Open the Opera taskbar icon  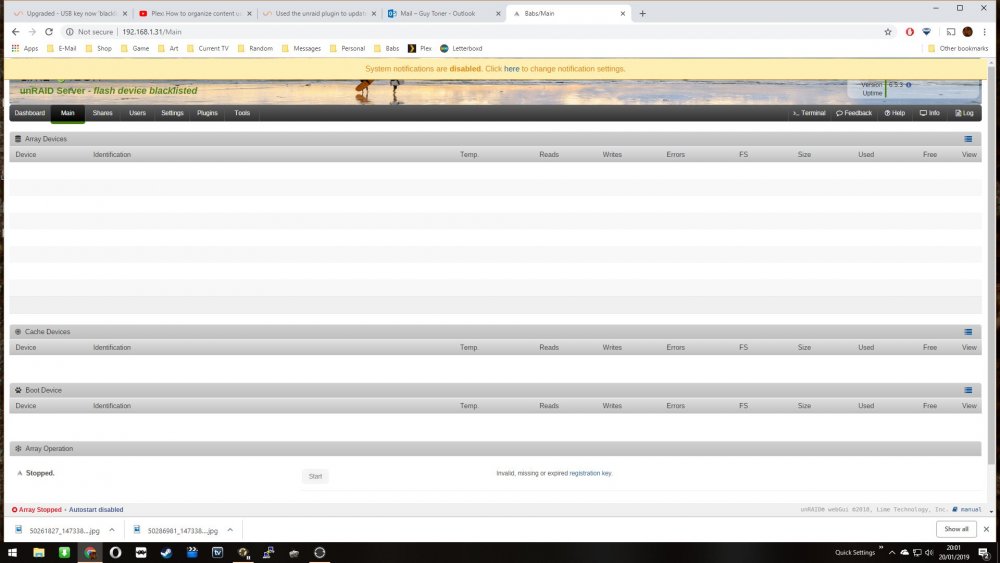pos(115,552)
